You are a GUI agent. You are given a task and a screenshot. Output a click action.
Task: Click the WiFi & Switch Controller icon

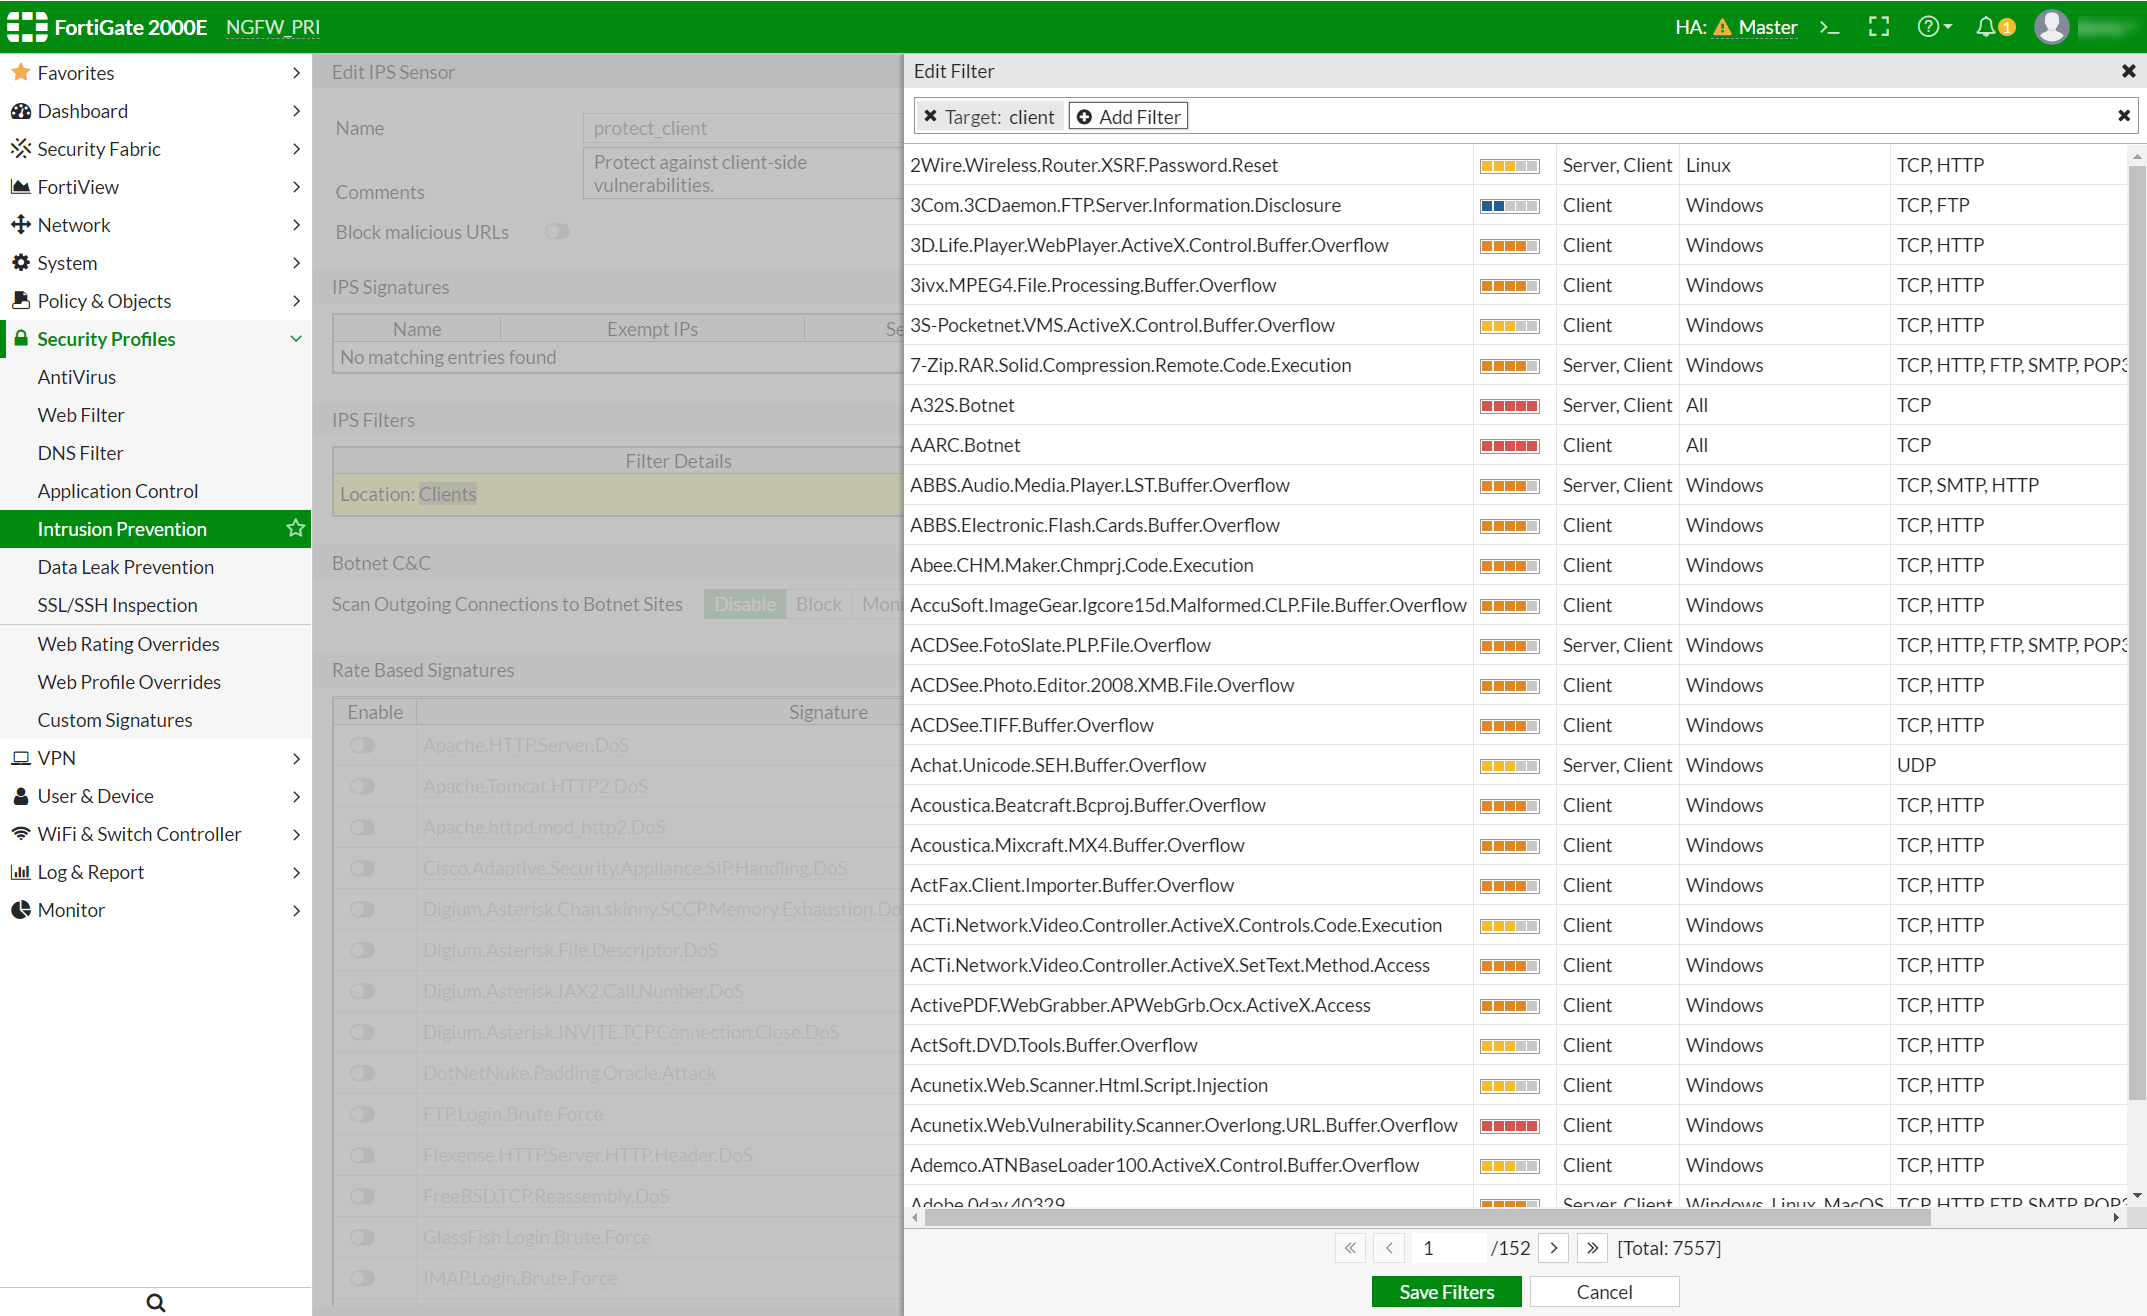20,834
